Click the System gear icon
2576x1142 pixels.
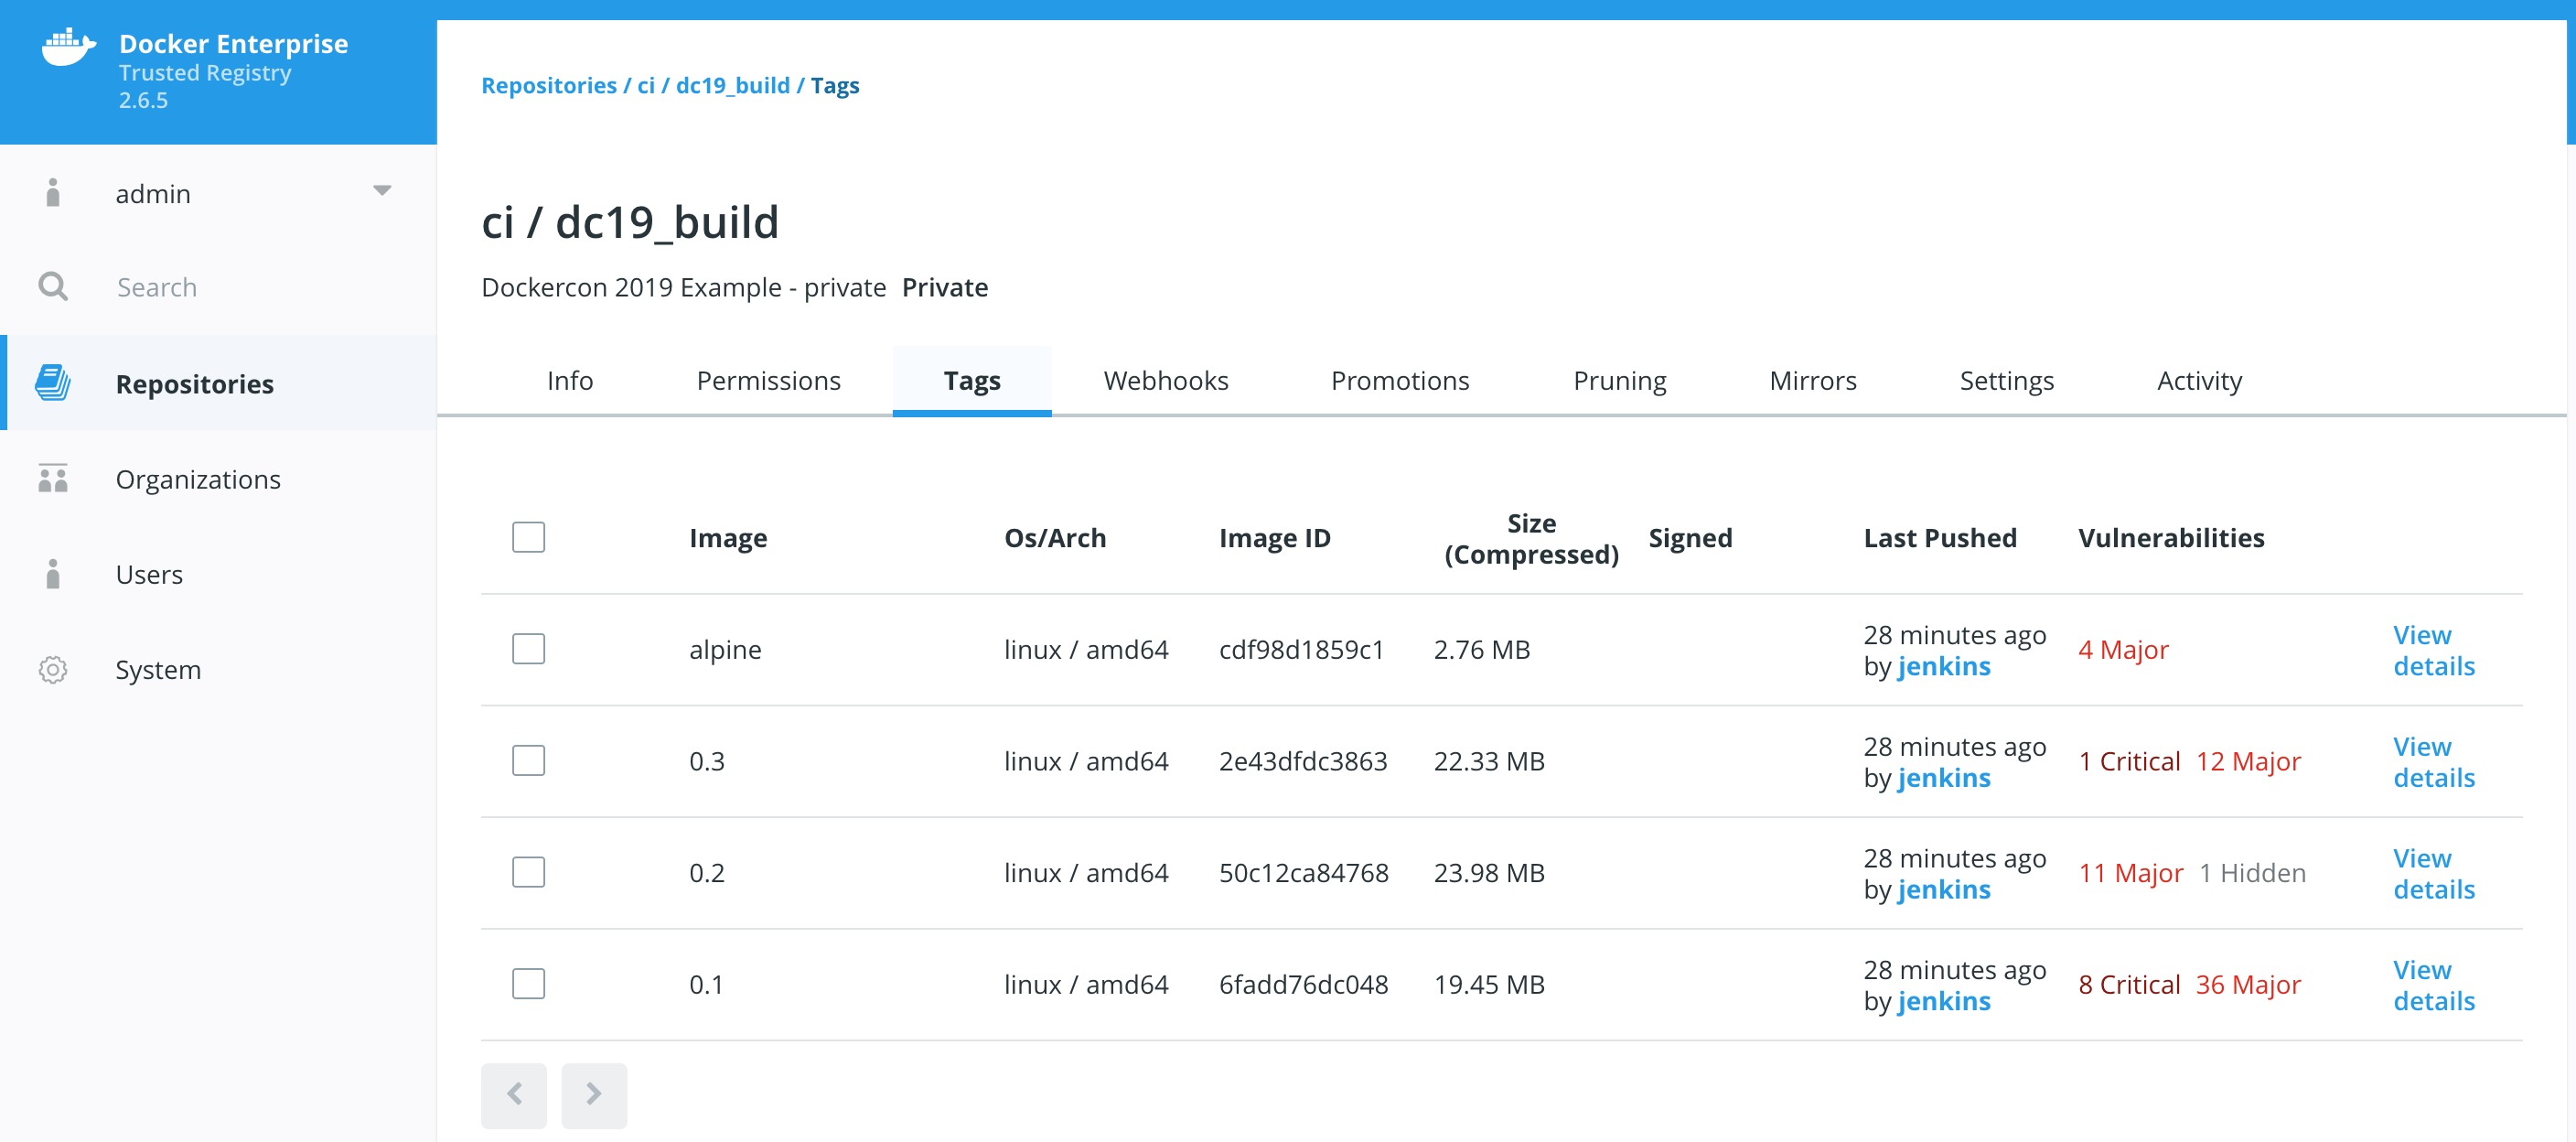pyautogui.click(x=53, y=669)
